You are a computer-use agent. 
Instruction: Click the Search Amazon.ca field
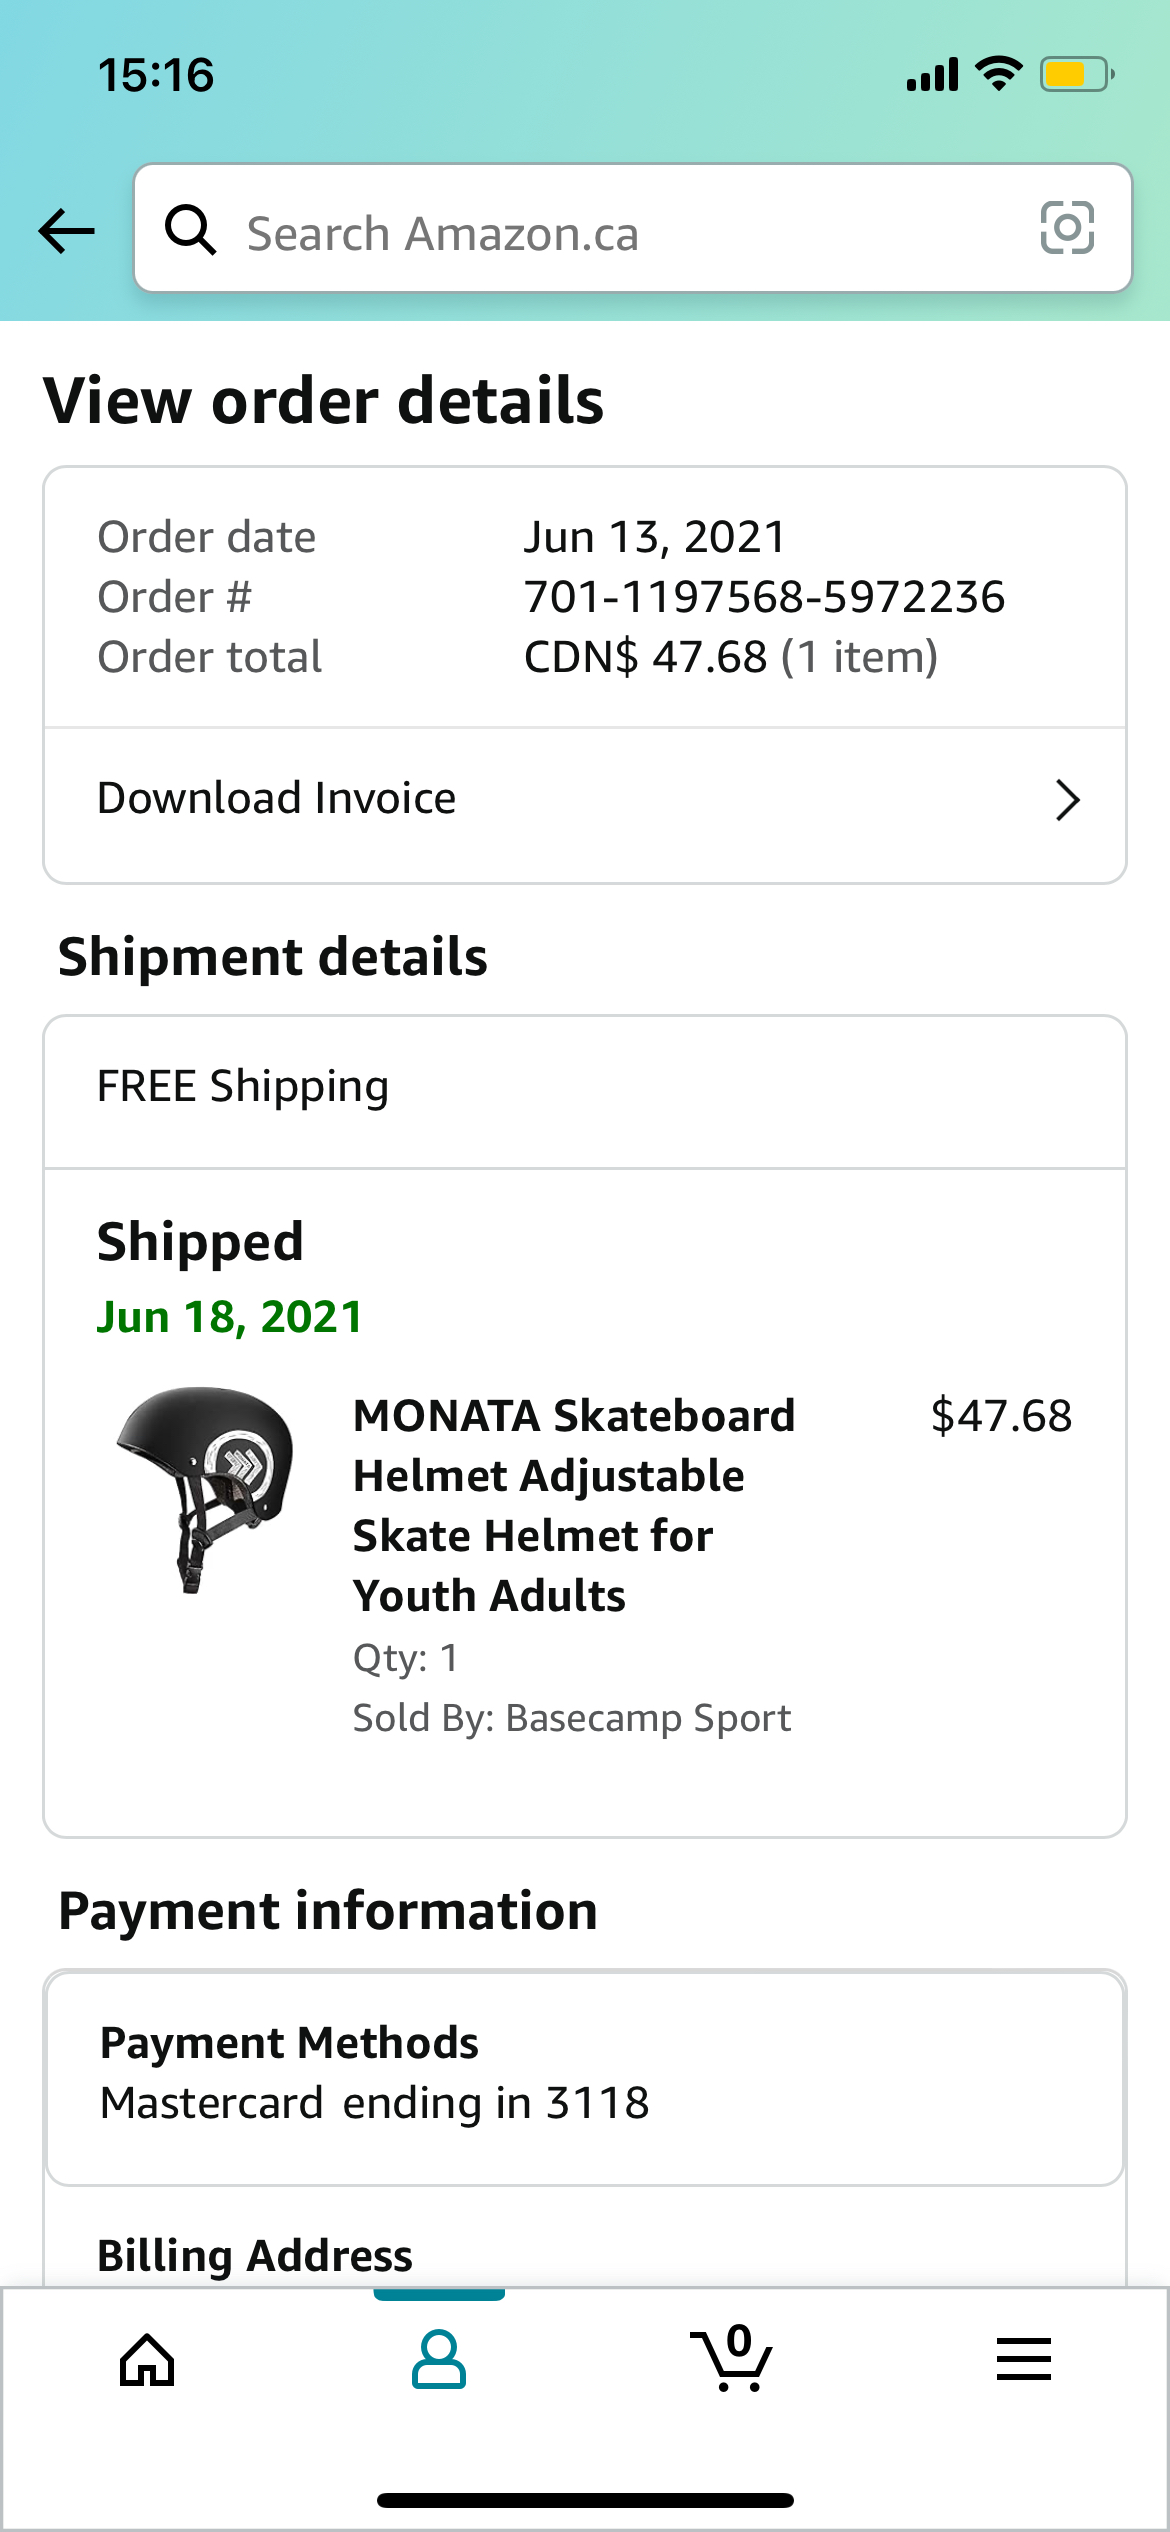tap(633, 229)
